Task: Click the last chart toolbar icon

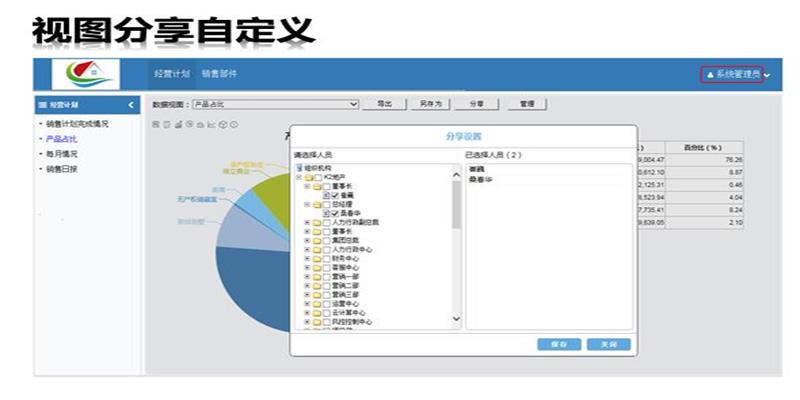Action: 234,125
